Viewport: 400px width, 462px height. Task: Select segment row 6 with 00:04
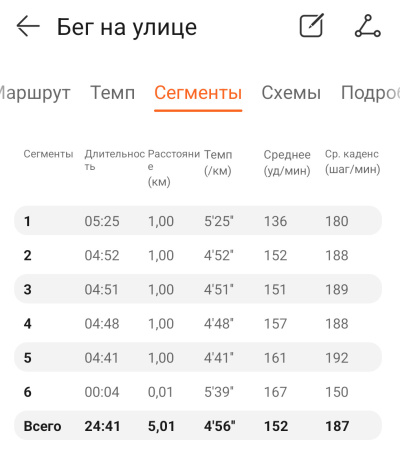[x=198, y=392]
